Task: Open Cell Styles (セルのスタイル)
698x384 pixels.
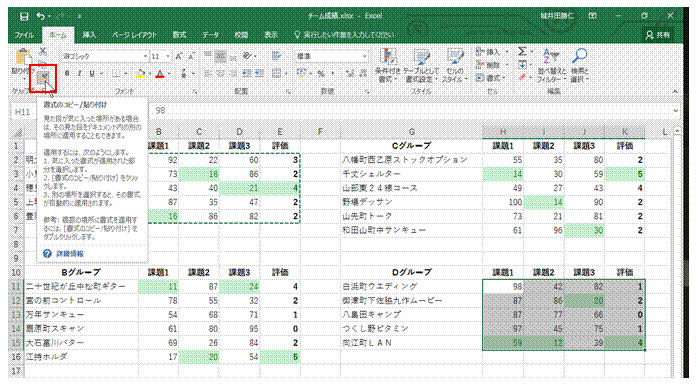Action: tap(455, 66)
